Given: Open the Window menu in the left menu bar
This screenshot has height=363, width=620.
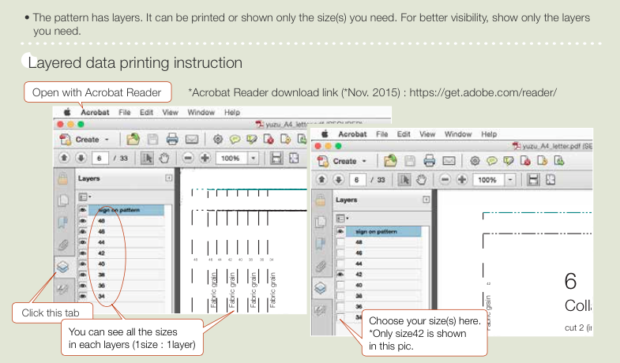Looking at the screenshot, I should pos(201,112).
